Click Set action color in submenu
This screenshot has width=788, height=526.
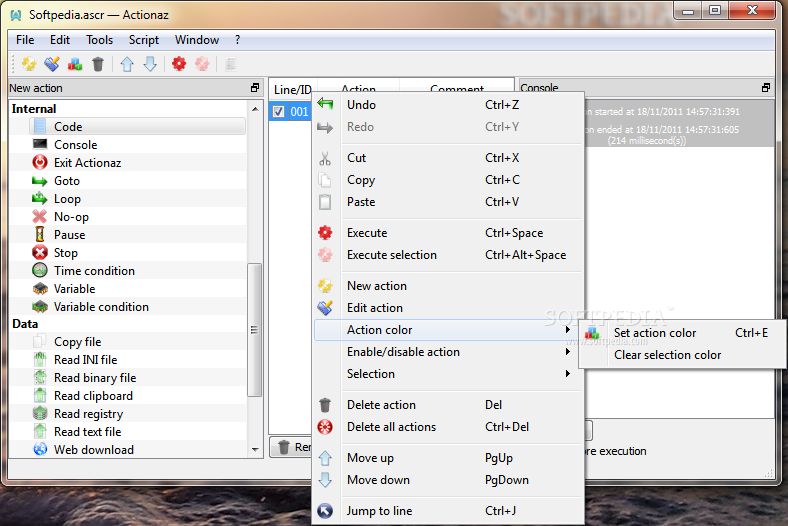point(681,333)
